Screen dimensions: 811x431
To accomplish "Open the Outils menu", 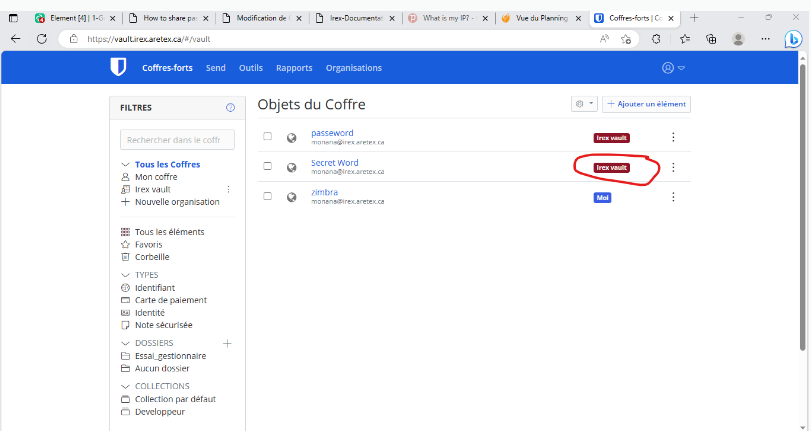I will pyautogui.click(x=251, y=68).
